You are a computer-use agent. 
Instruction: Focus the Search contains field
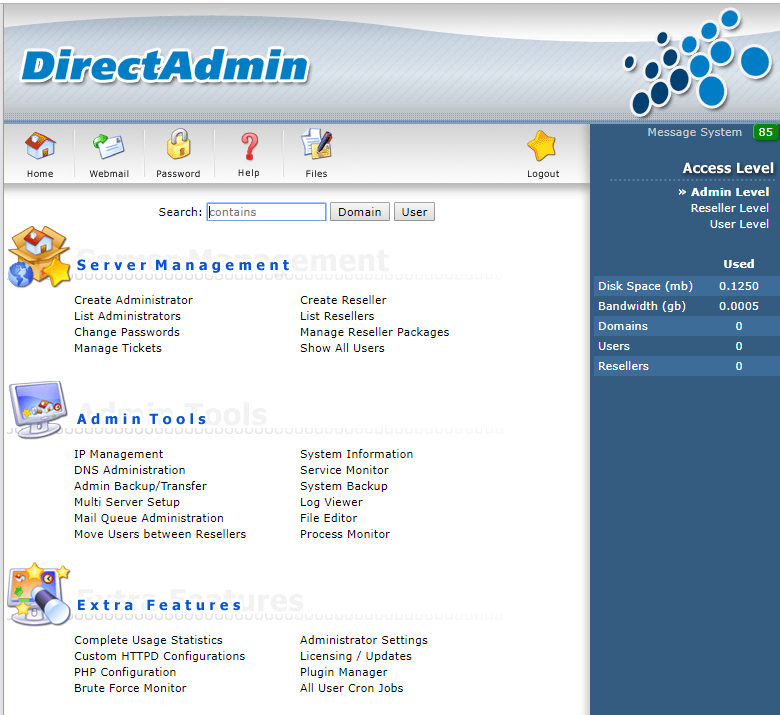pos(266,212)
